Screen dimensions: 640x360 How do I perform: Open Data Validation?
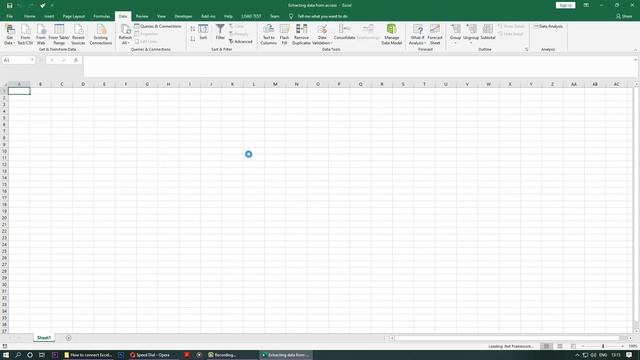click(x=322, y=34)
